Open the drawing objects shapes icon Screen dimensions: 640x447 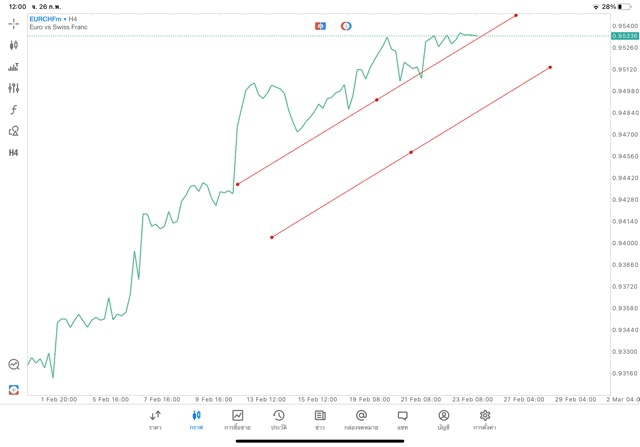(13, 131)
